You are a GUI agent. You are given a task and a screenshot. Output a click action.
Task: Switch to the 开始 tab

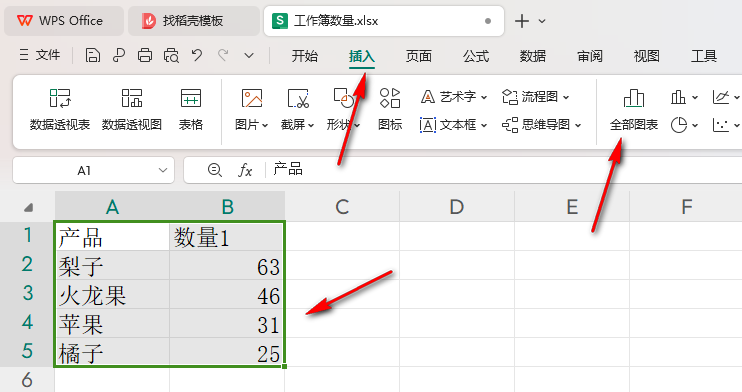coord(305,56)
